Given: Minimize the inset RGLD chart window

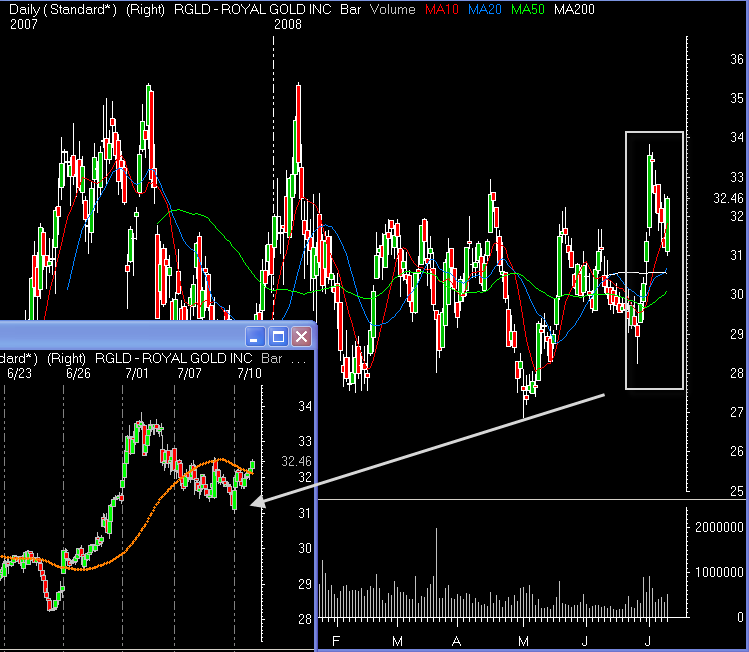Looking at the screenshot, I should click(x=255, y=337).
